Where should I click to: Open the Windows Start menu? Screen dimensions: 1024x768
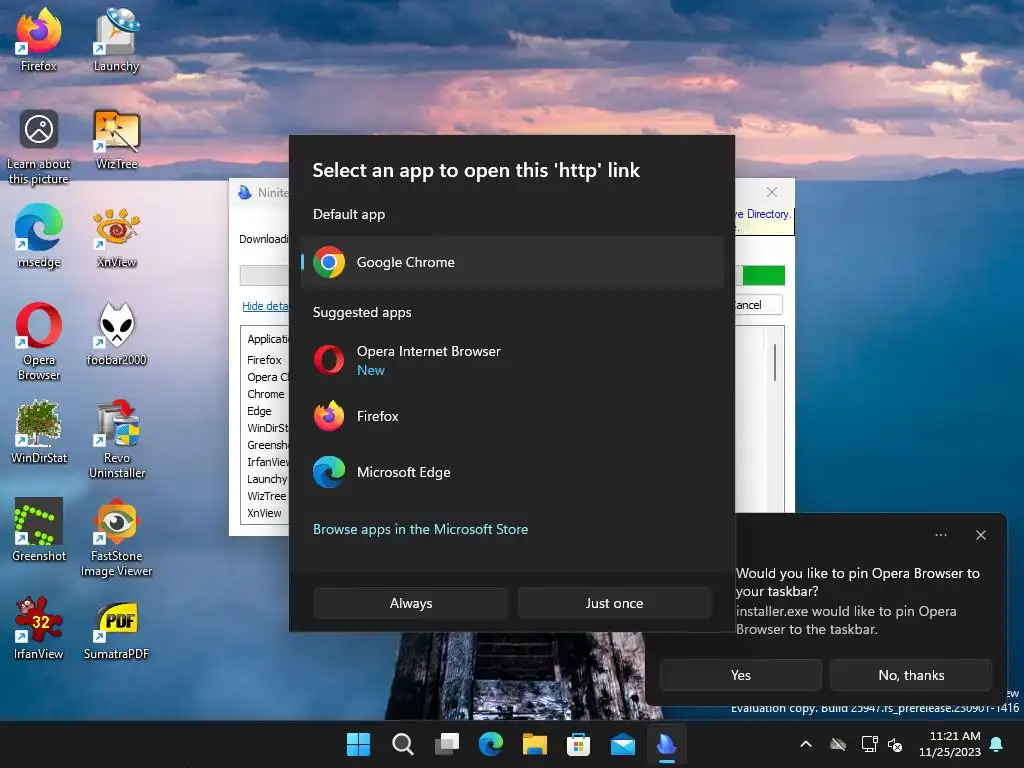(x=358, y=744)
